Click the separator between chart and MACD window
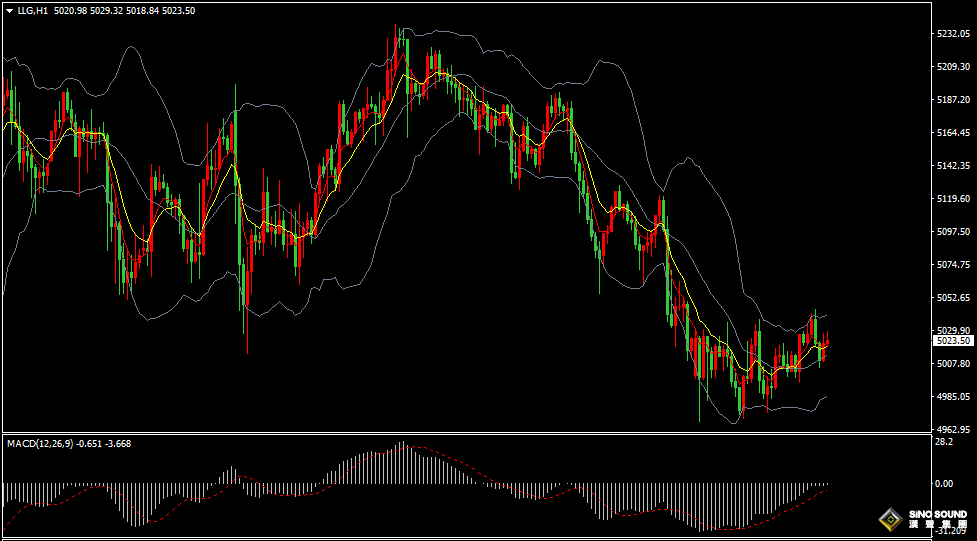Image resolution: width=977 pixels, height=541 pixels. (x=466, y=433)
